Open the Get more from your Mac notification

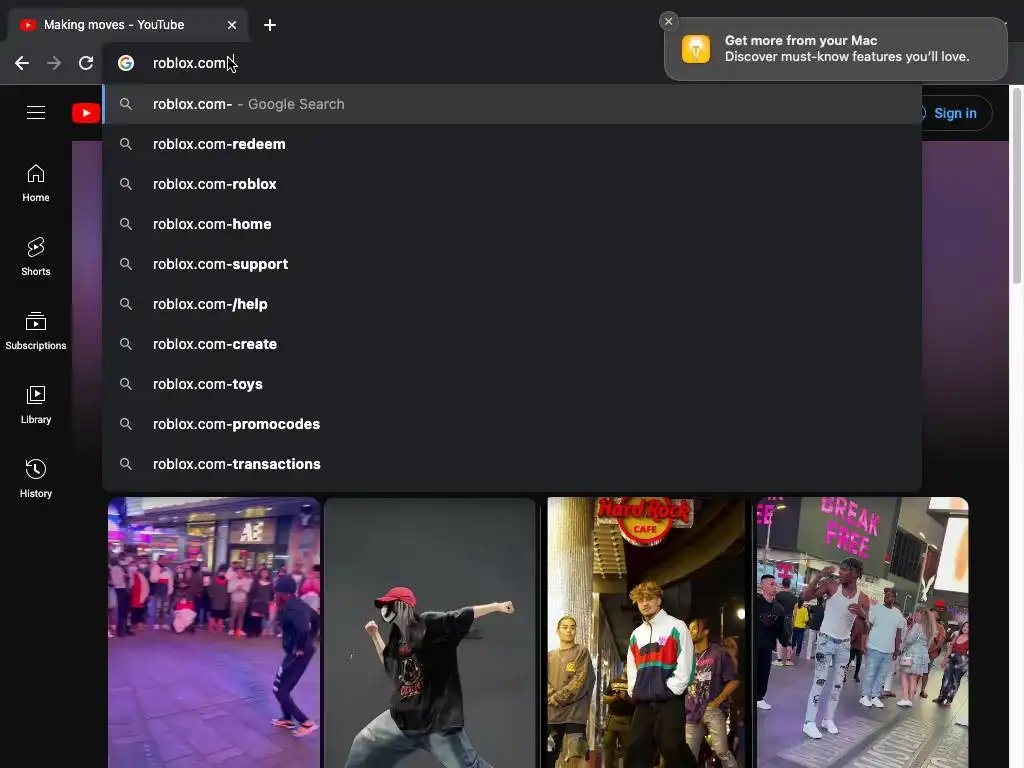click(x=835, y=49)
